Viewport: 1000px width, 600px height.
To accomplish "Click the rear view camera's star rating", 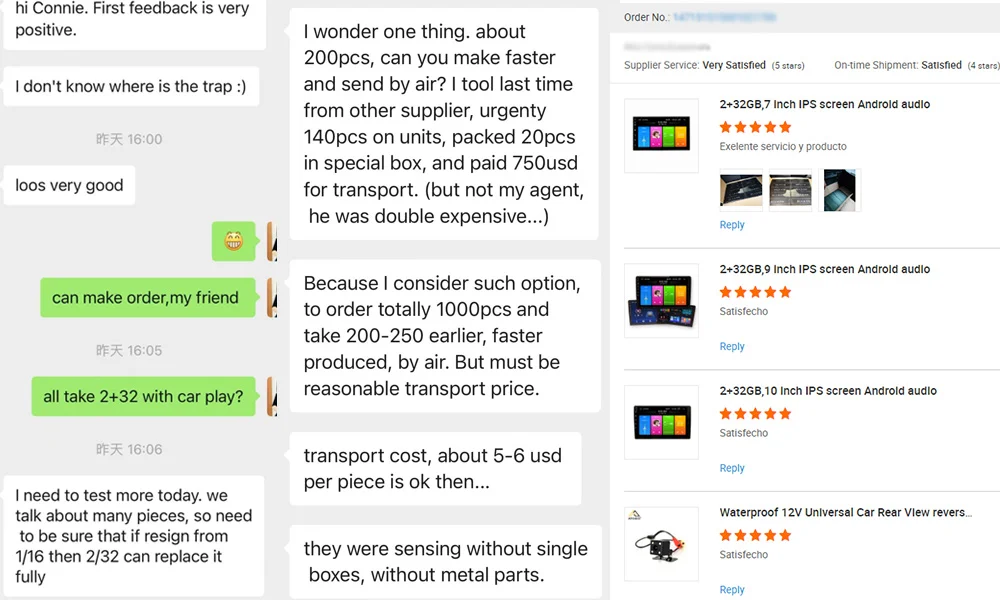I will 755,536.
